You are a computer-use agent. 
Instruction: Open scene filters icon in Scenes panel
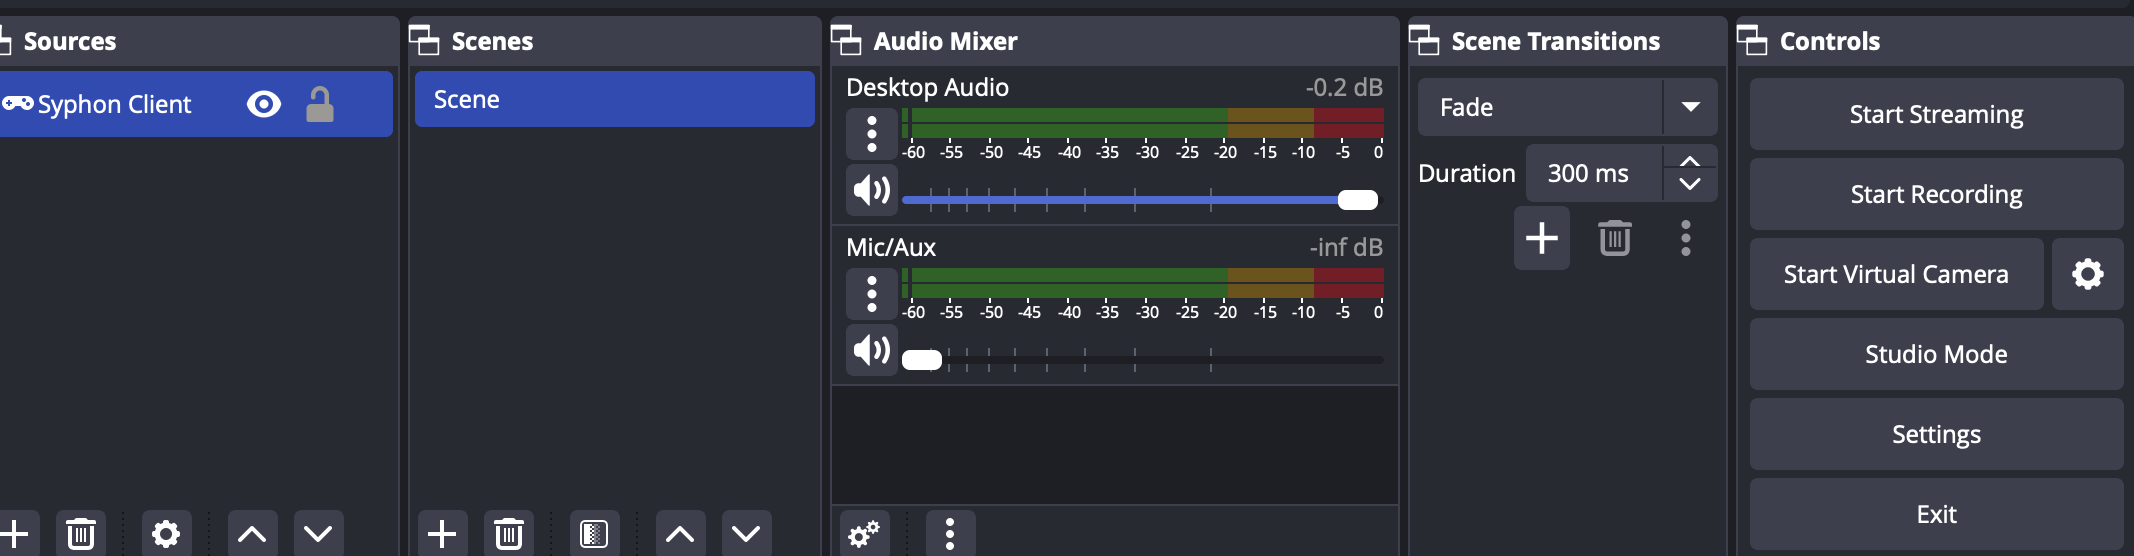pyautogui.click(x=594, y=534)
